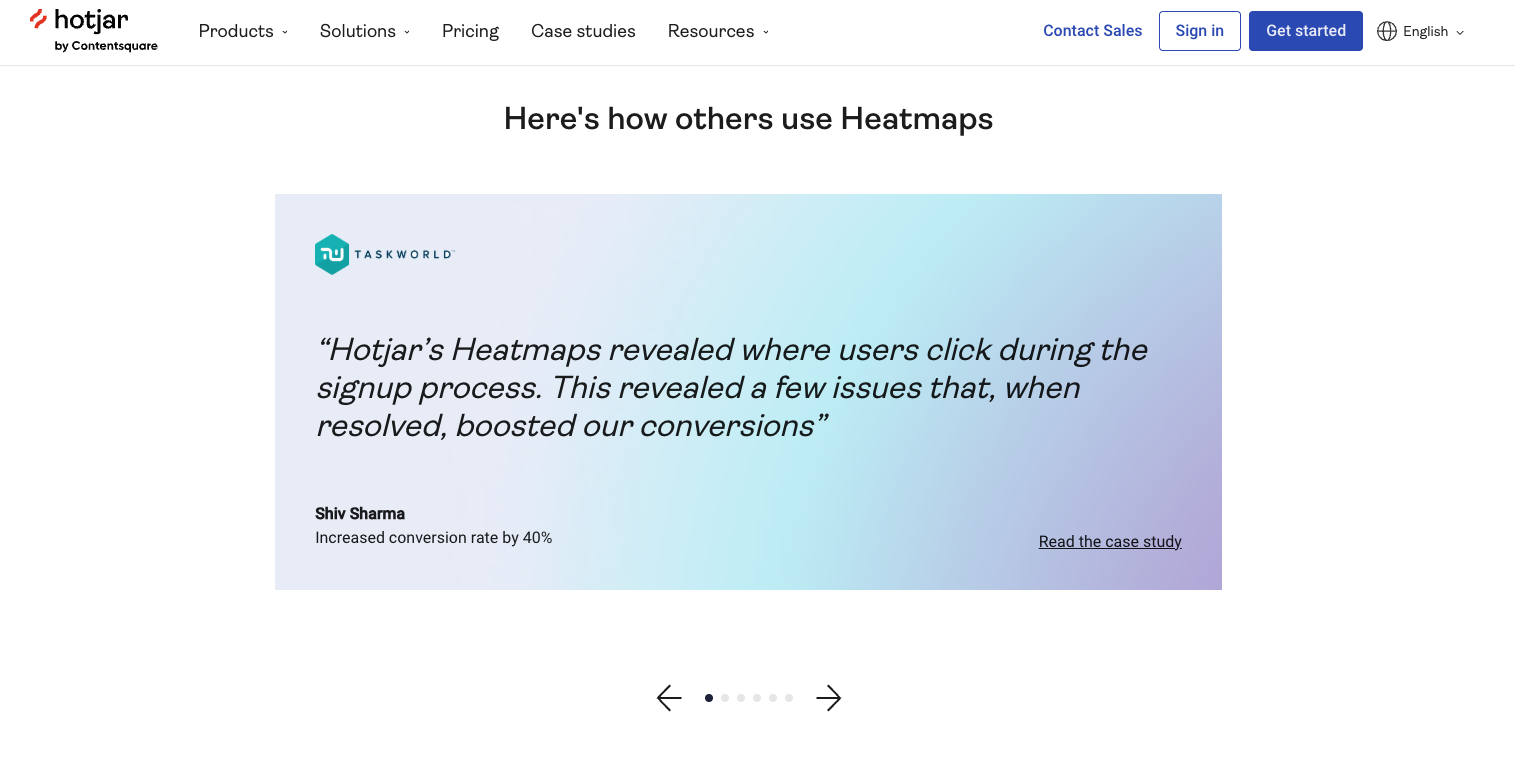Click the Taskworld logo

click(384, 254)
